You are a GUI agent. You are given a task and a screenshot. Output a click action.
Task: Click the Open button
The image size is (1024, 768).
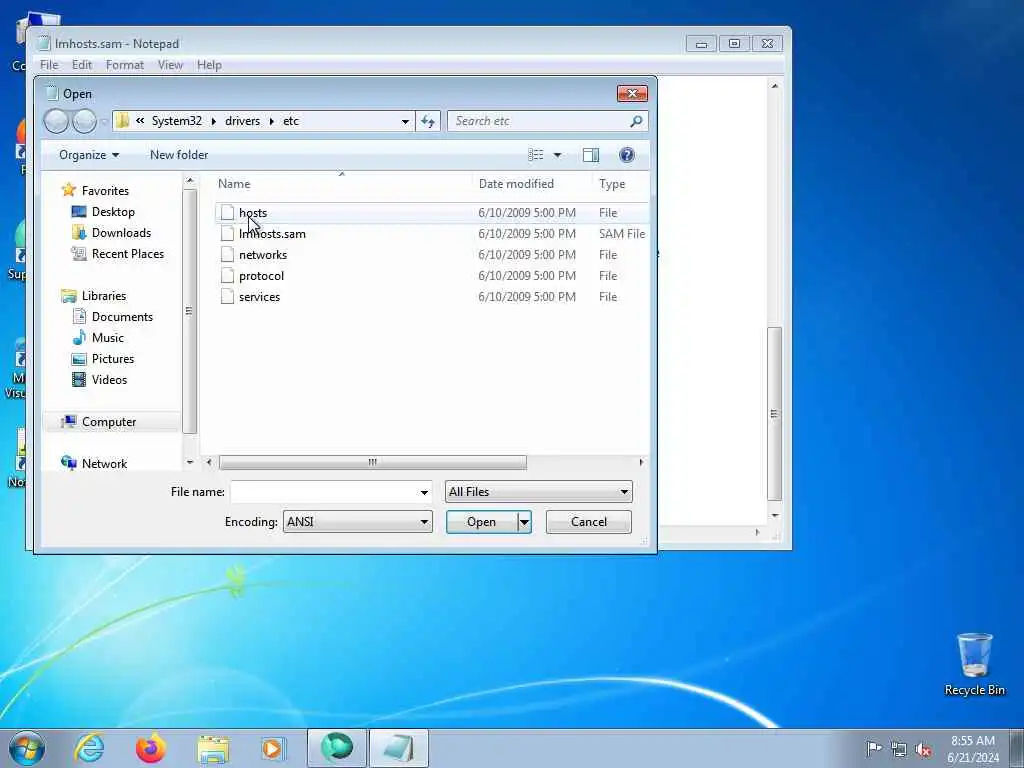click(481, 522)
